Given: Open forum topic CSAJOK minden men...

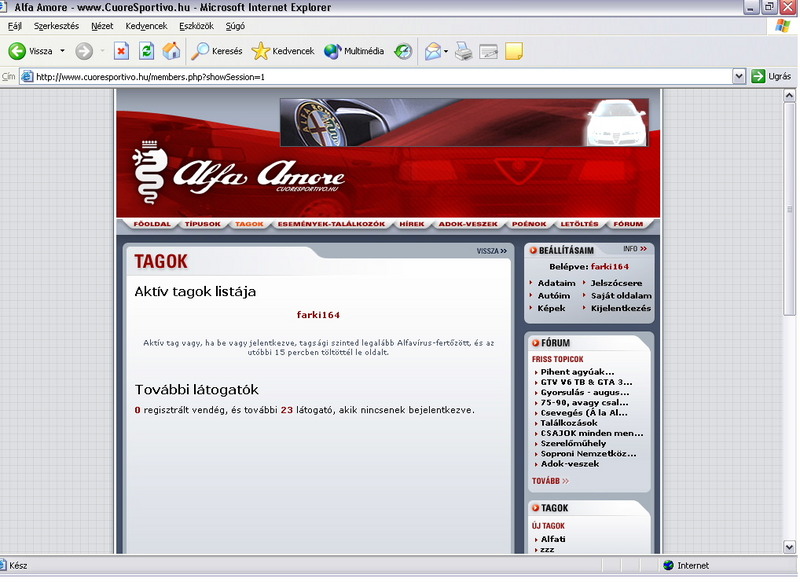Looking at the screenshot, I should (592, 433).
